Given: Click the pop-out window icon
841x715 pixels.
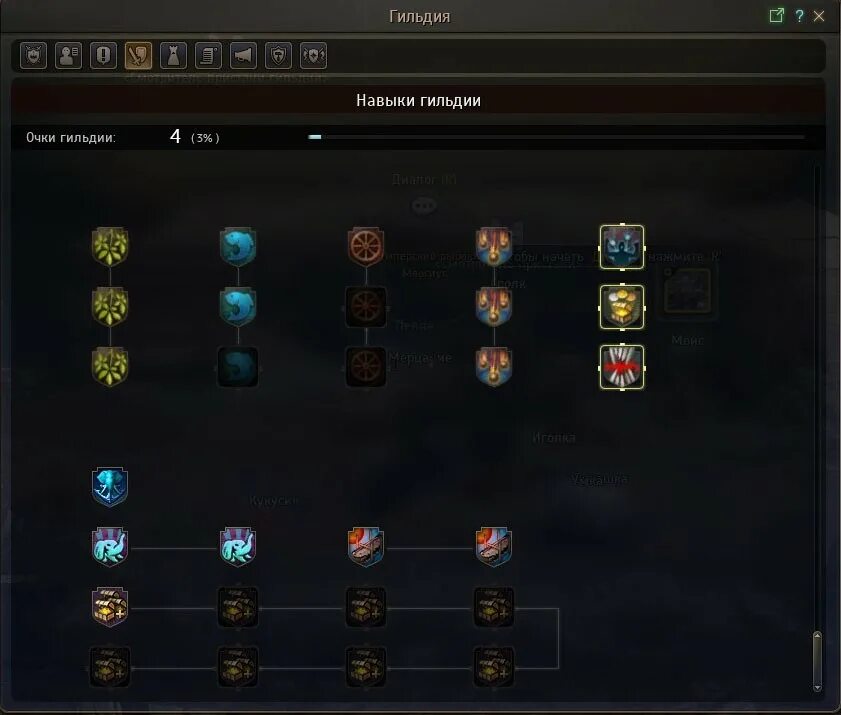Looking at the screenshot, I should pos(776,16).
